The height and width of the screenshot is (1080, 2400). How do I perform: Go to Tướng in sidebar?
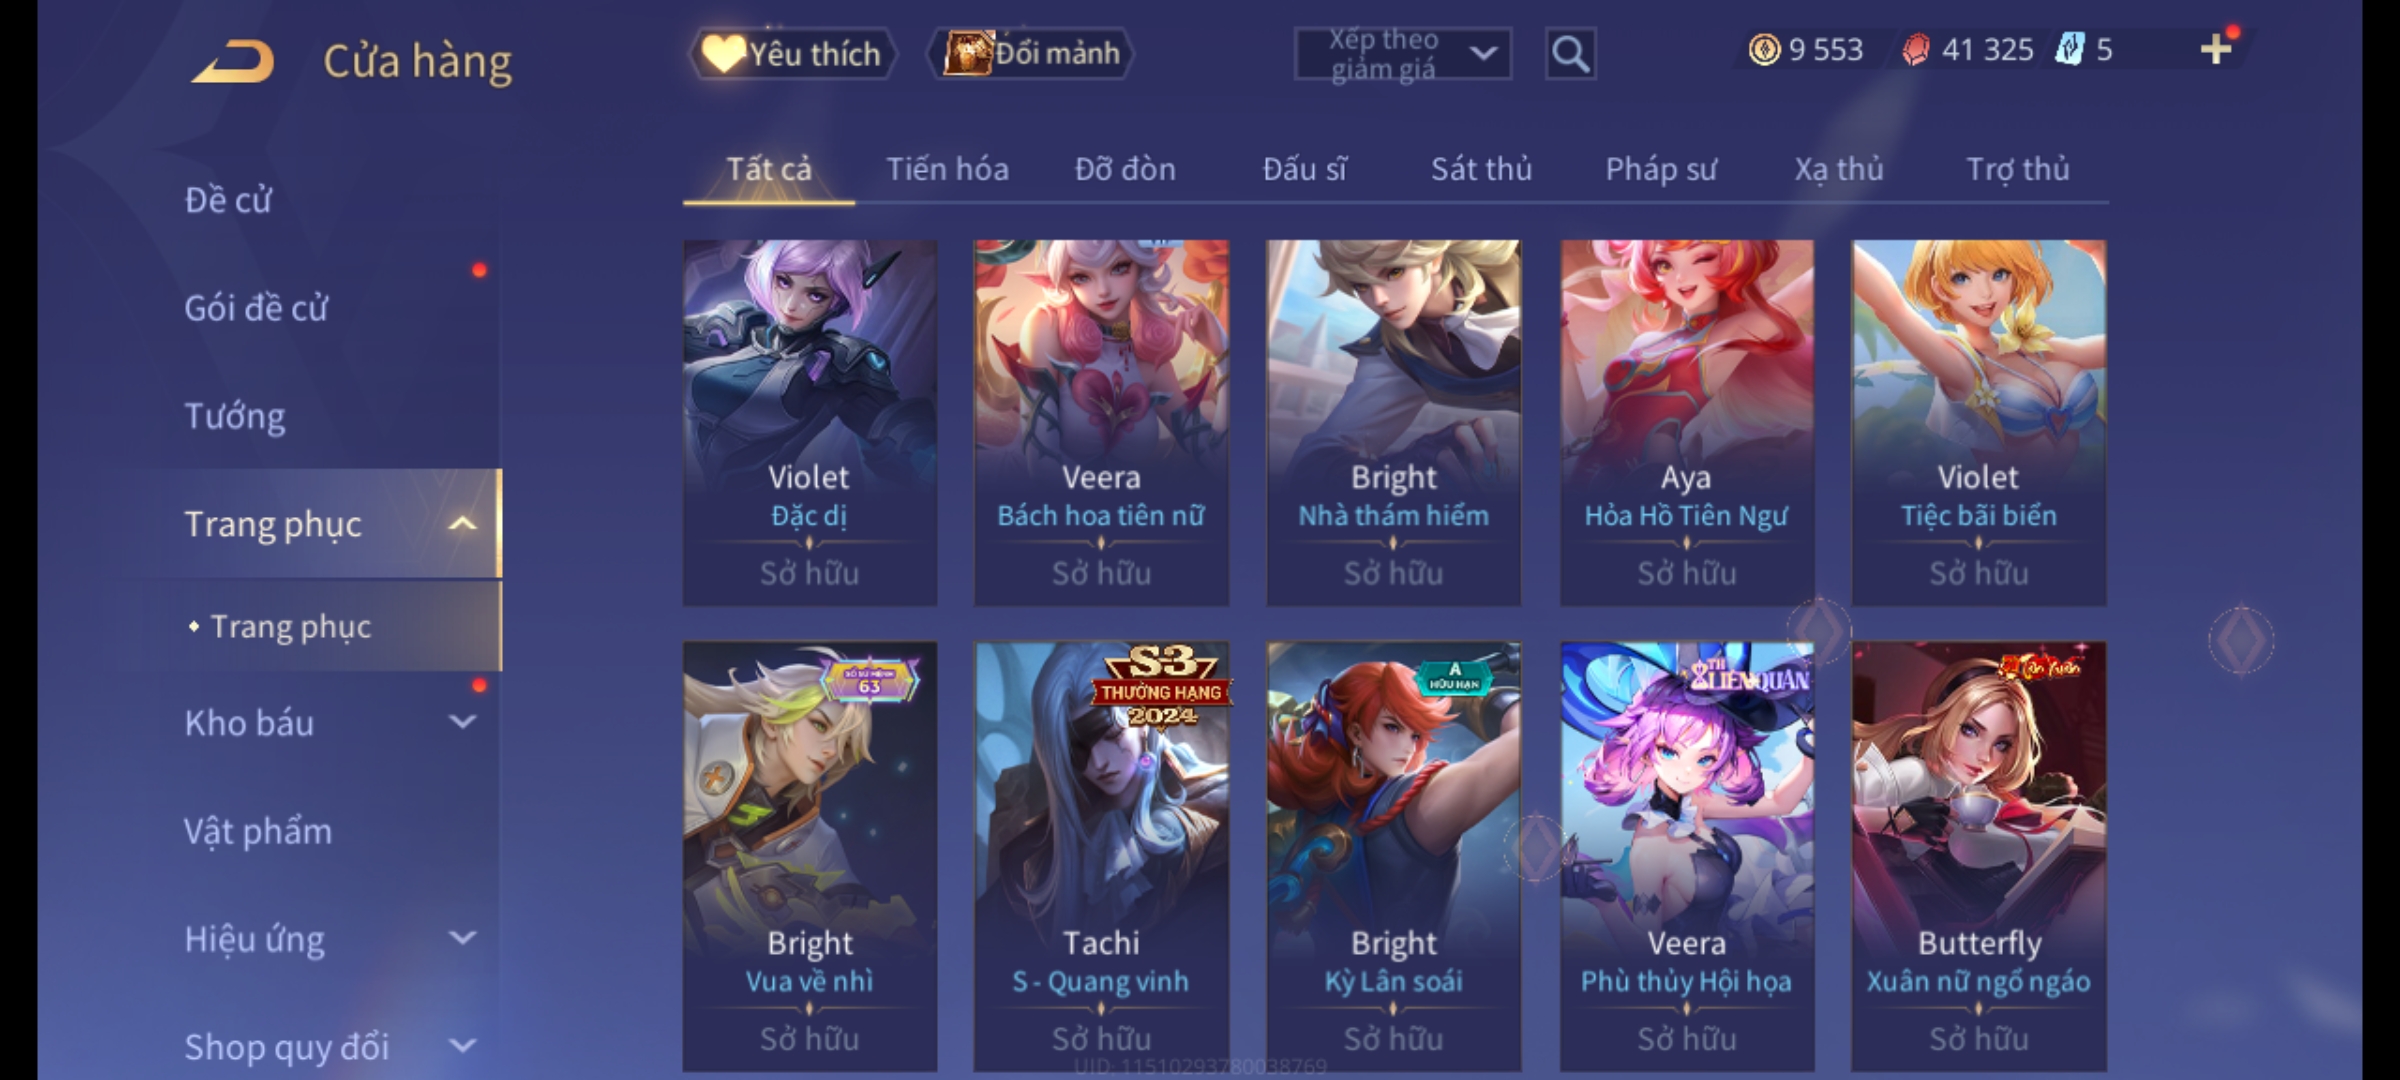click(235, 416)
